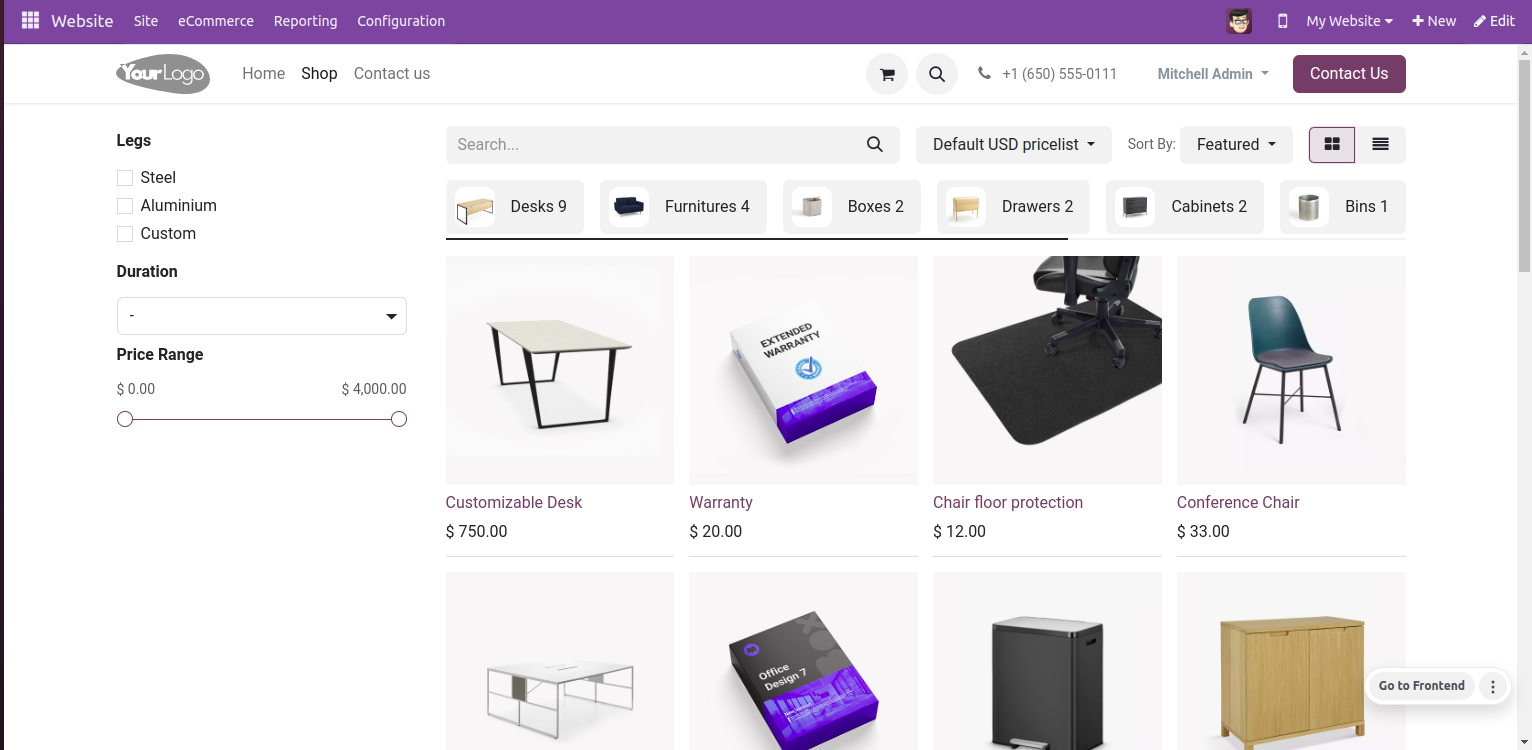Click the maximum price slider handle
Viewport: 1532px width, 750px height.
[399, 419]
